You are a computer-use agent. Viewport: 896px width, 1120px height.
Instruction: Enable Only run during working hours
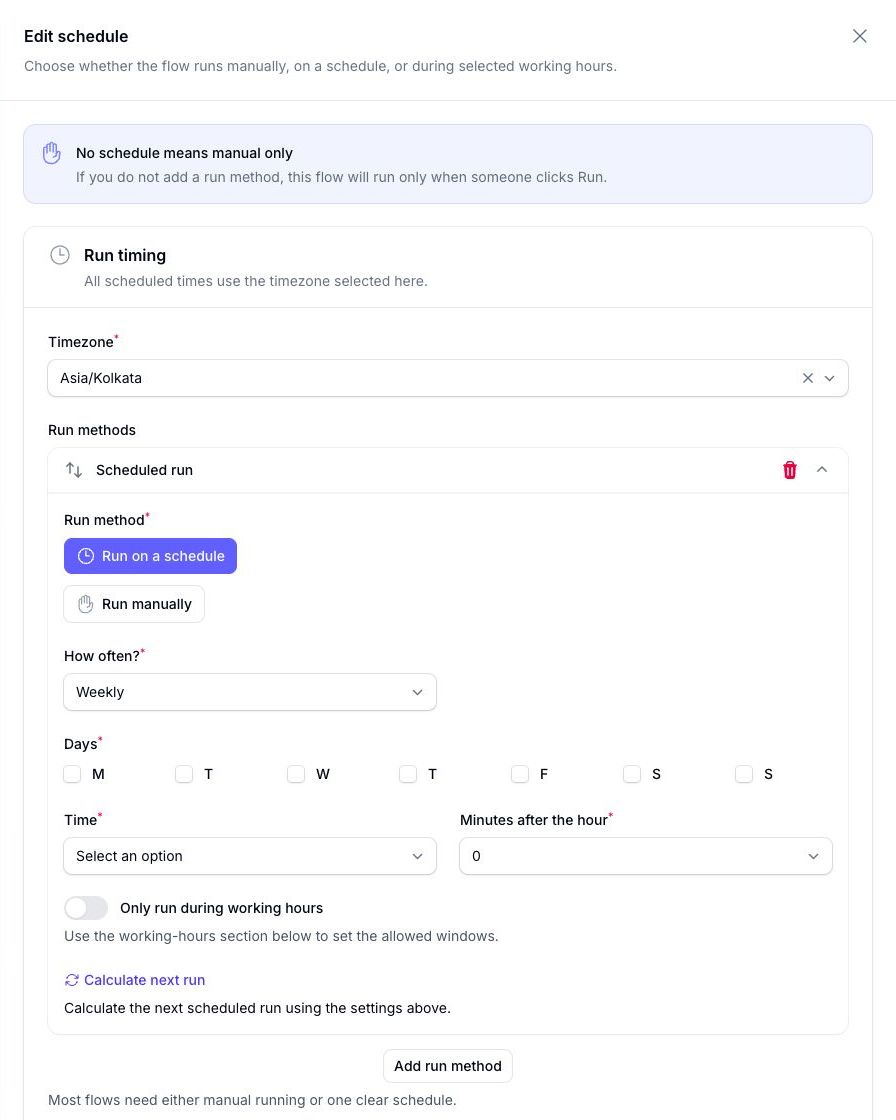(86, 908)
